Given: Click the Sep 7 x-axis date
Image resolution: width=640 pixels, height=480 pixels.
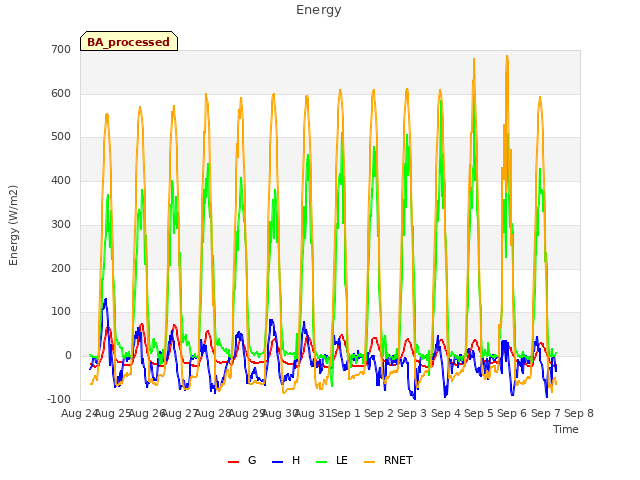Looking at the screenshot, I should pos(546,413).
